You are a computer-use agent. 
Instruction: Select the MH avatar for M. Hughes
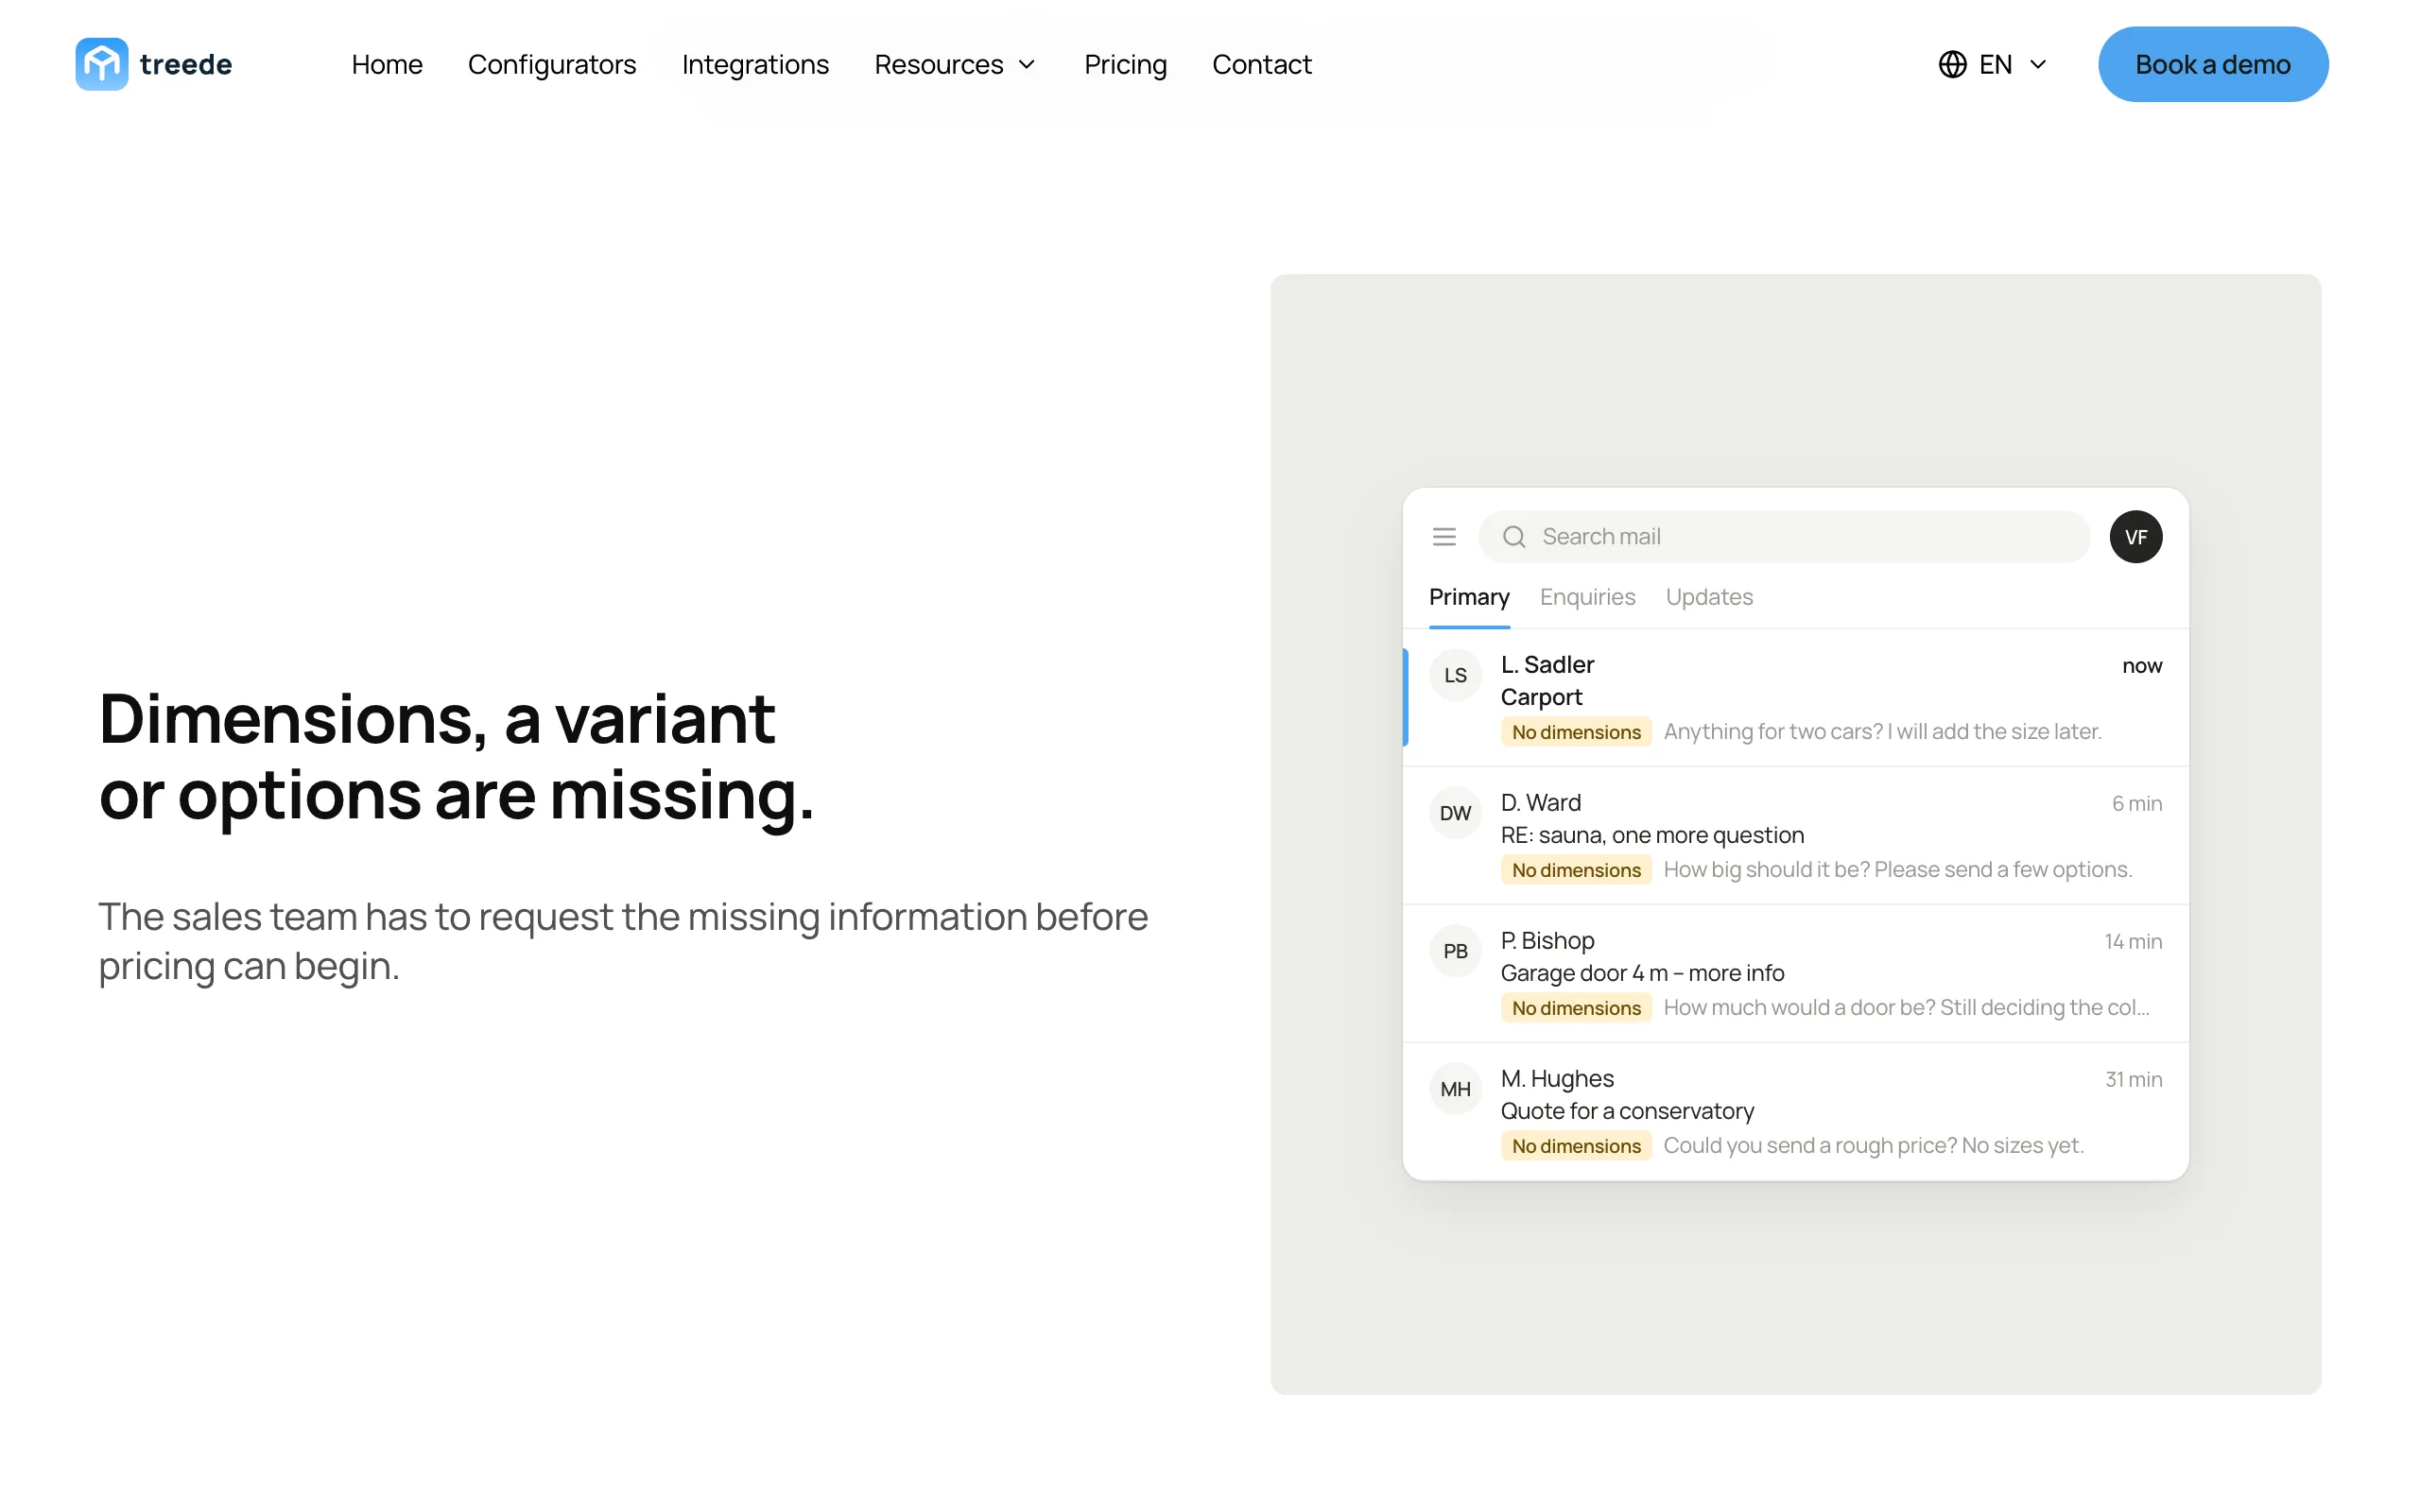[1455, 1089]
